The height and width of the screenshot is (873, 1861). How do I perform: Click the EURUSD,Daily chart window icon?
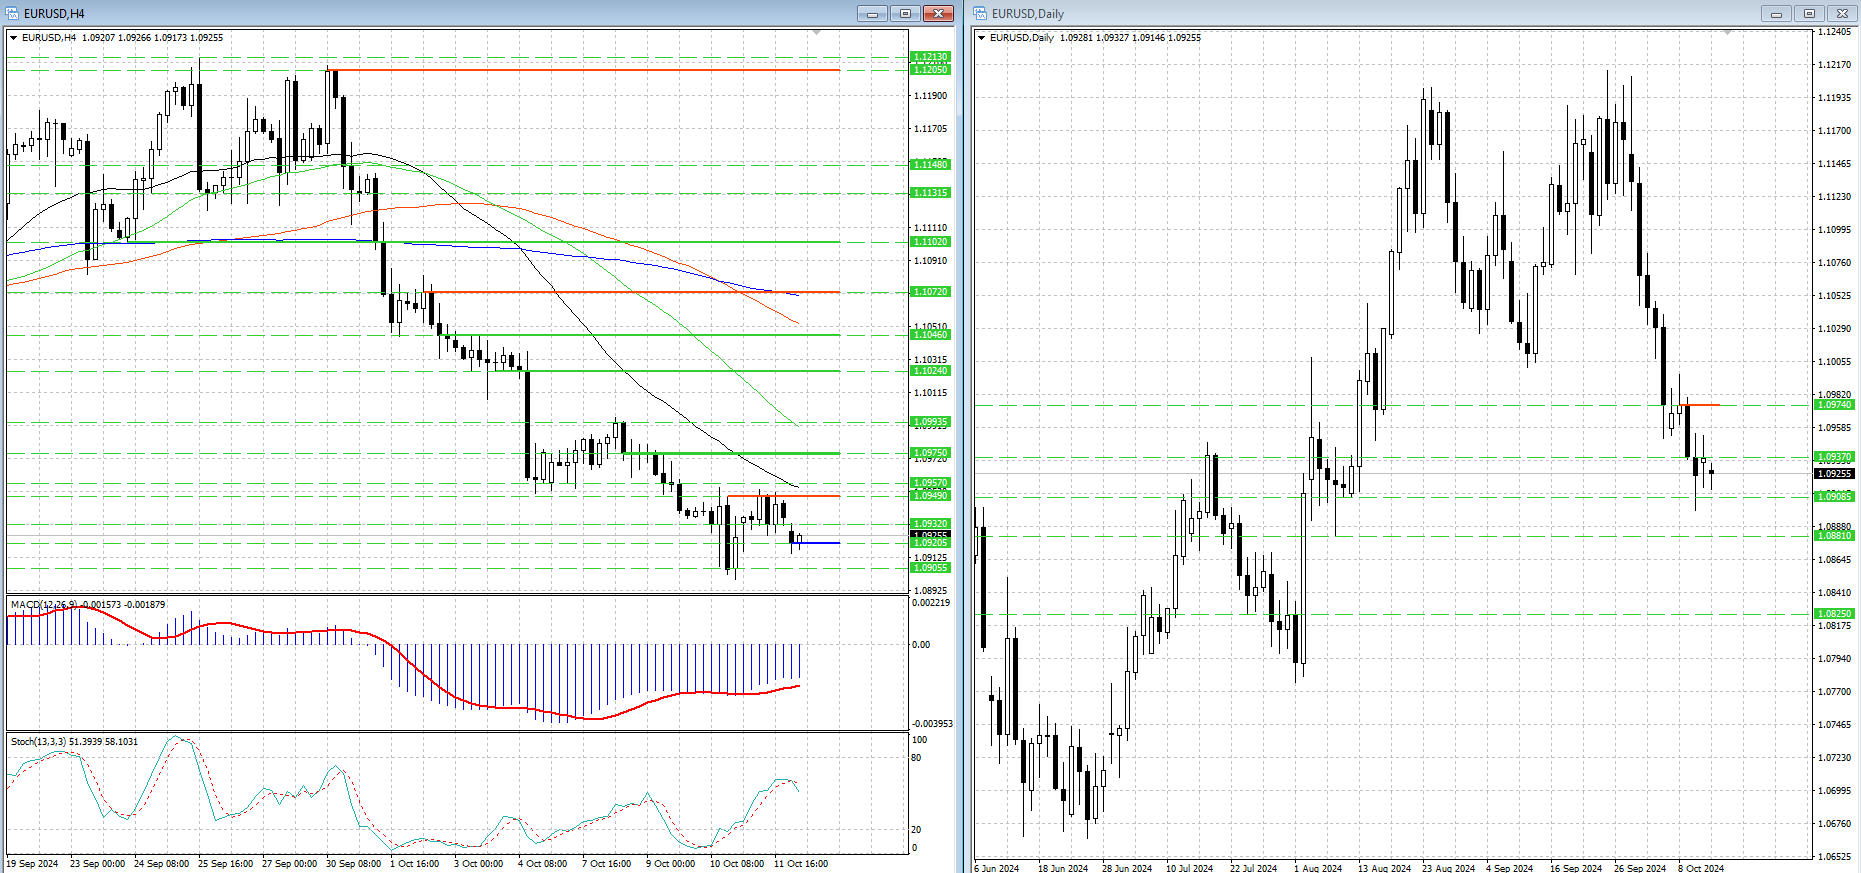pos(981,13)
